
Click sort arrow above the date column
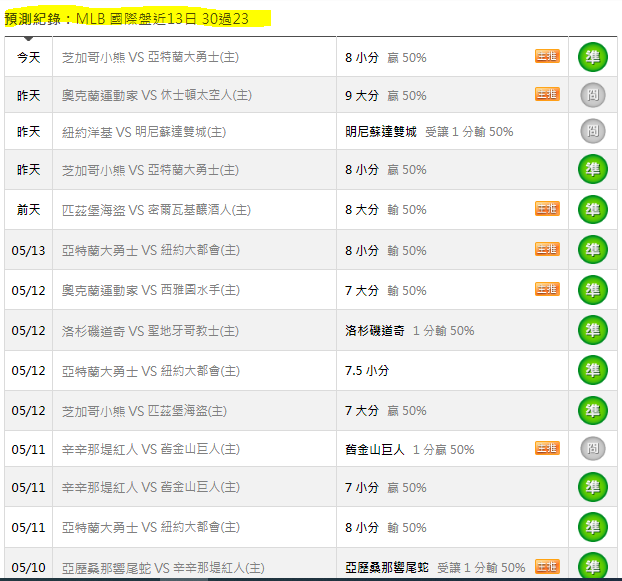(x=28, y=38)
